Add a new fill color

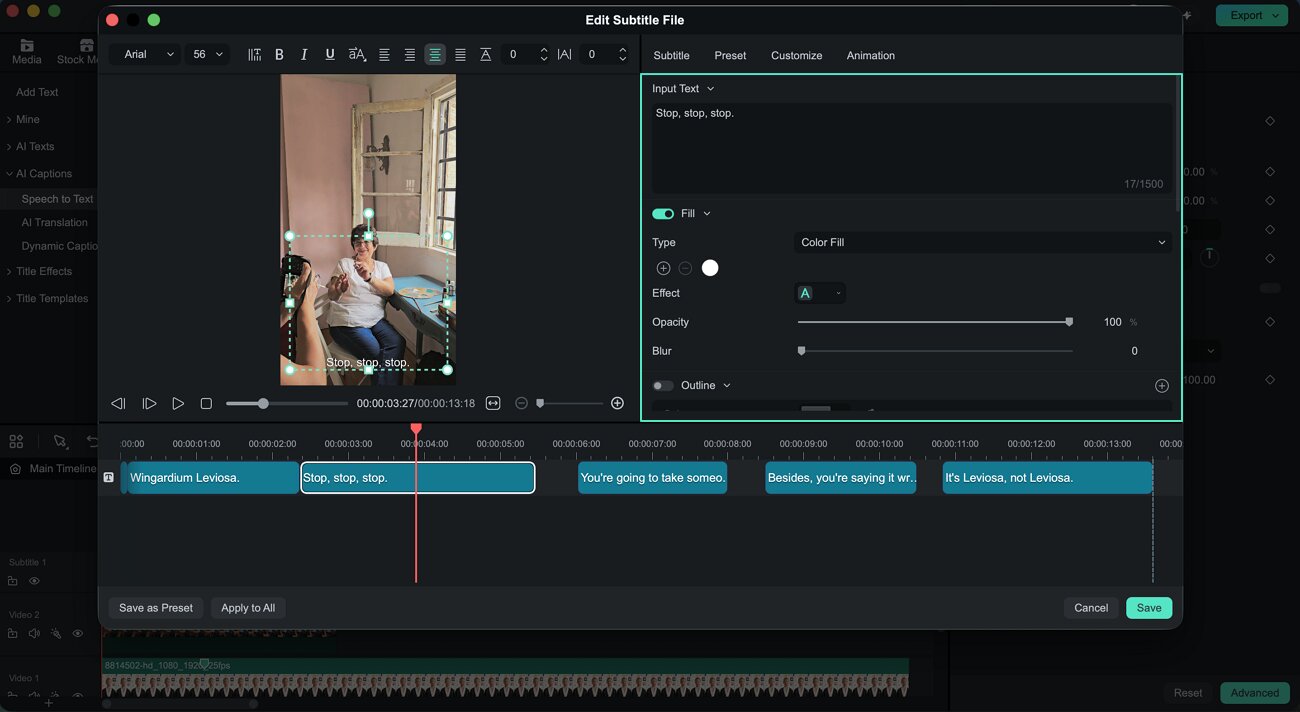click(x=663, y=268)
